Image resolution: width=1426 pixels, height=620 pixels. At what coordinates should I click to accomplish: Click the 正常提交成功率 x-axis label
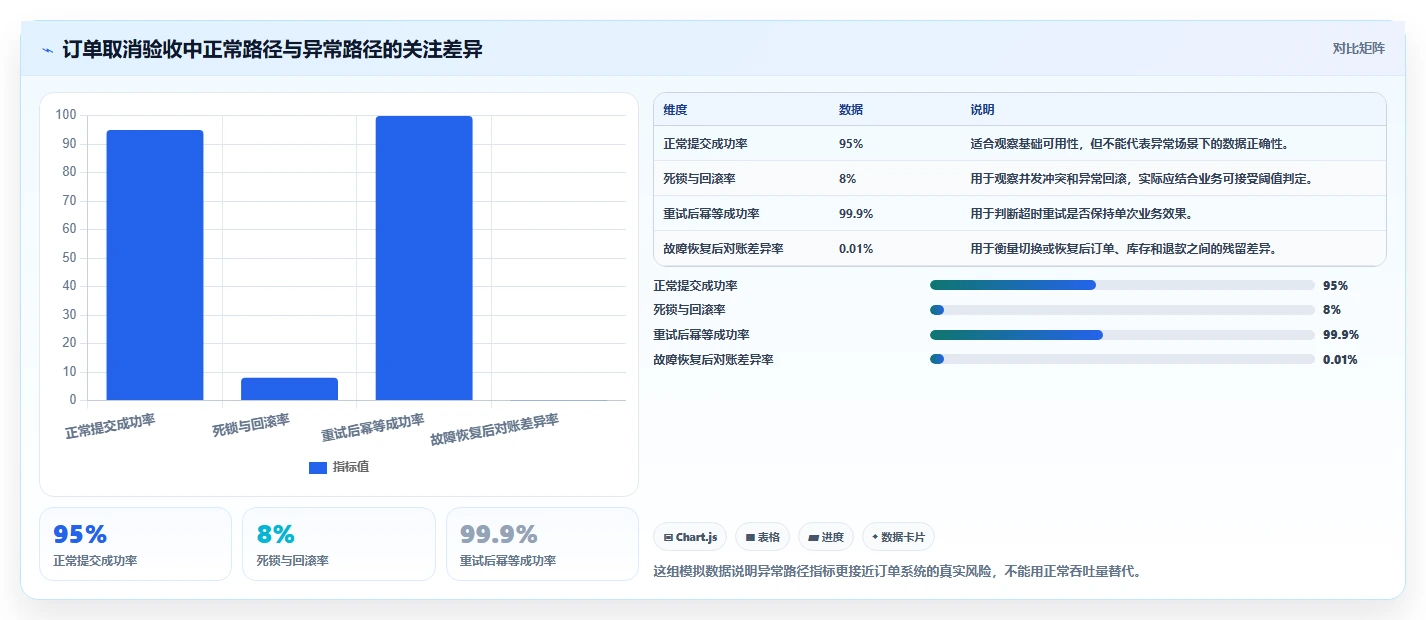click(110, 426)
